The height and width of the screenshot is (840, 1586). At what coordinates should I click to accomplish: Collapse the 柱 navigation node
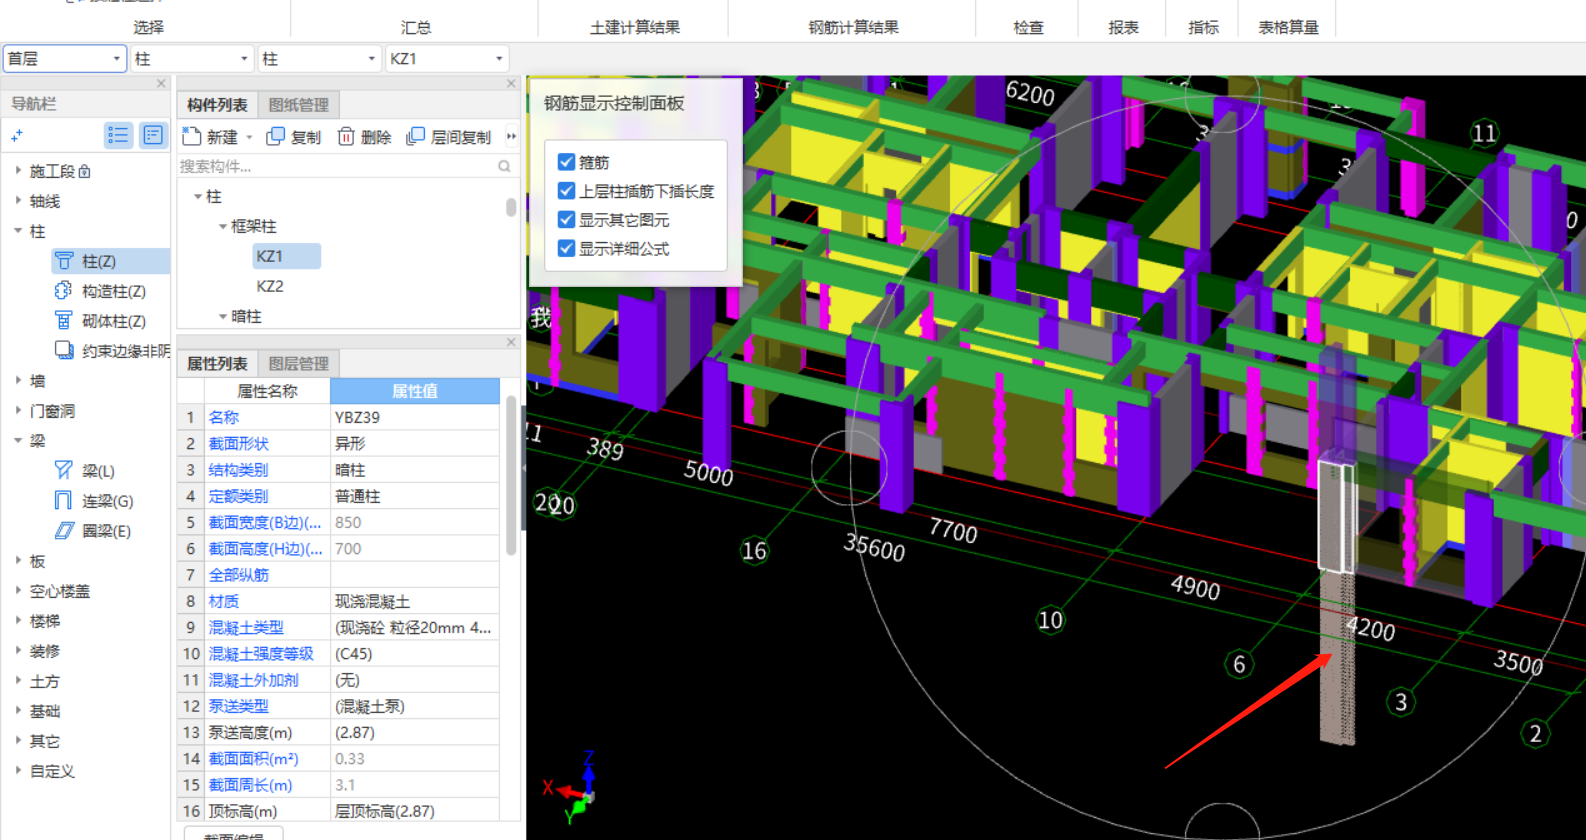pyautogui.click(x=18, y=231)
